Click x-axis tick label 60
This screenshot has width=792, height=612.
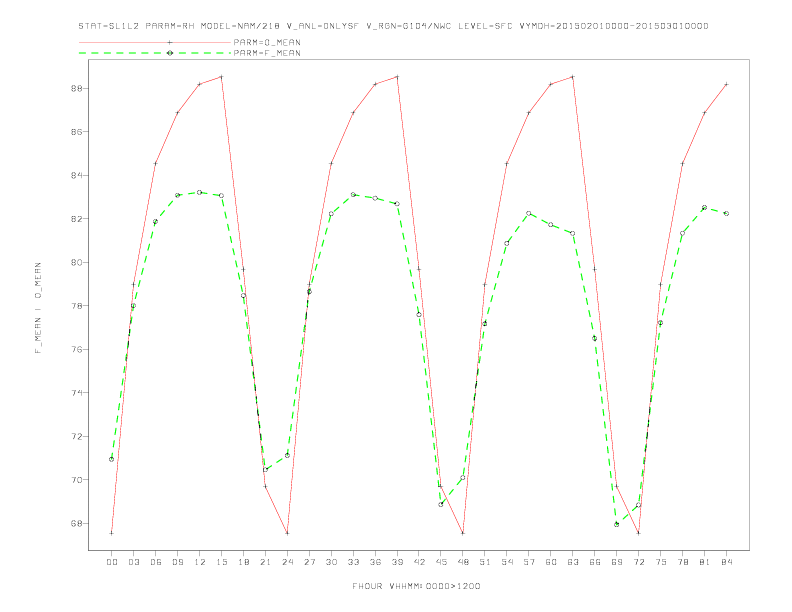coord(551,562)
